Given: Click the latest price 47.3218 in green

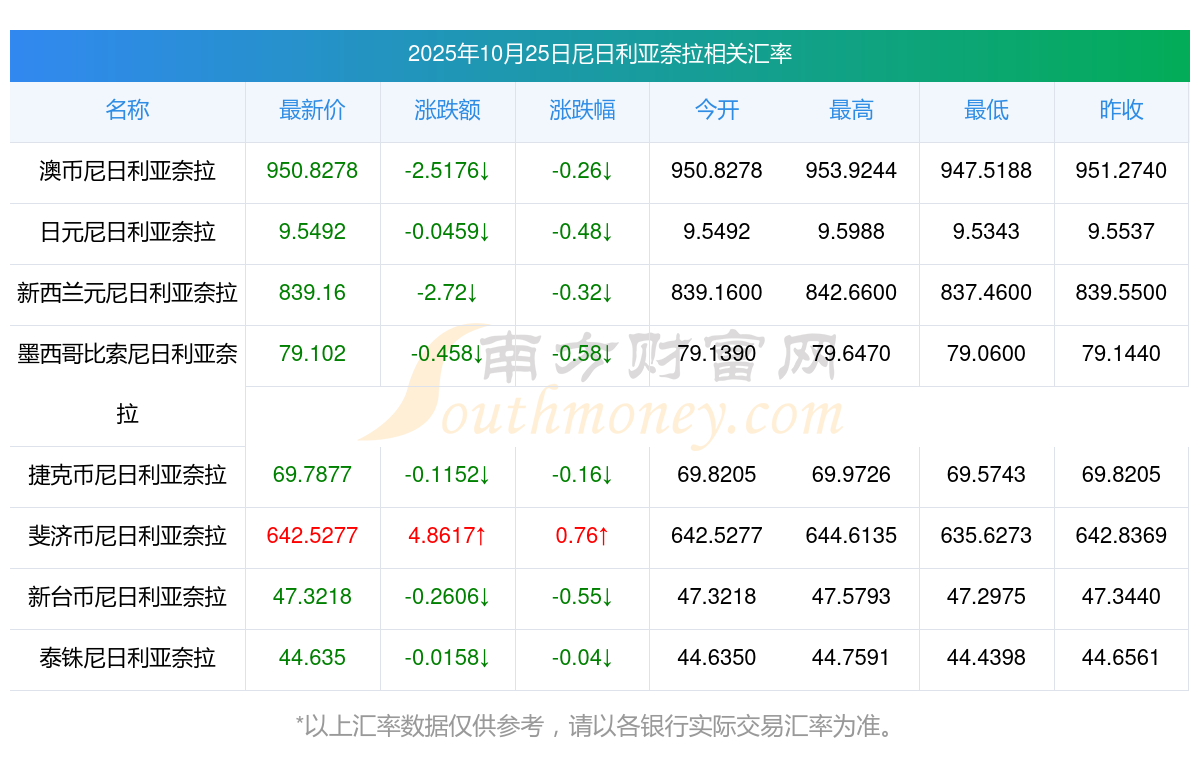Looking at the screenshot, I should (x=312, y=597).
